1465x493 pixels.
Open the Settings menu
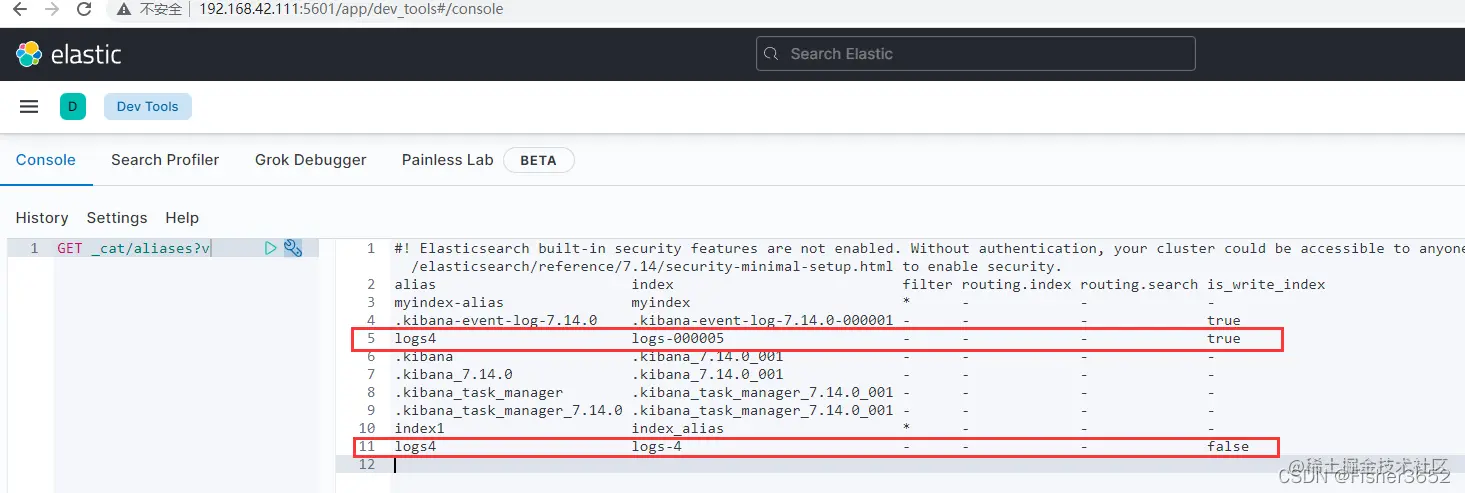point(117,218)
